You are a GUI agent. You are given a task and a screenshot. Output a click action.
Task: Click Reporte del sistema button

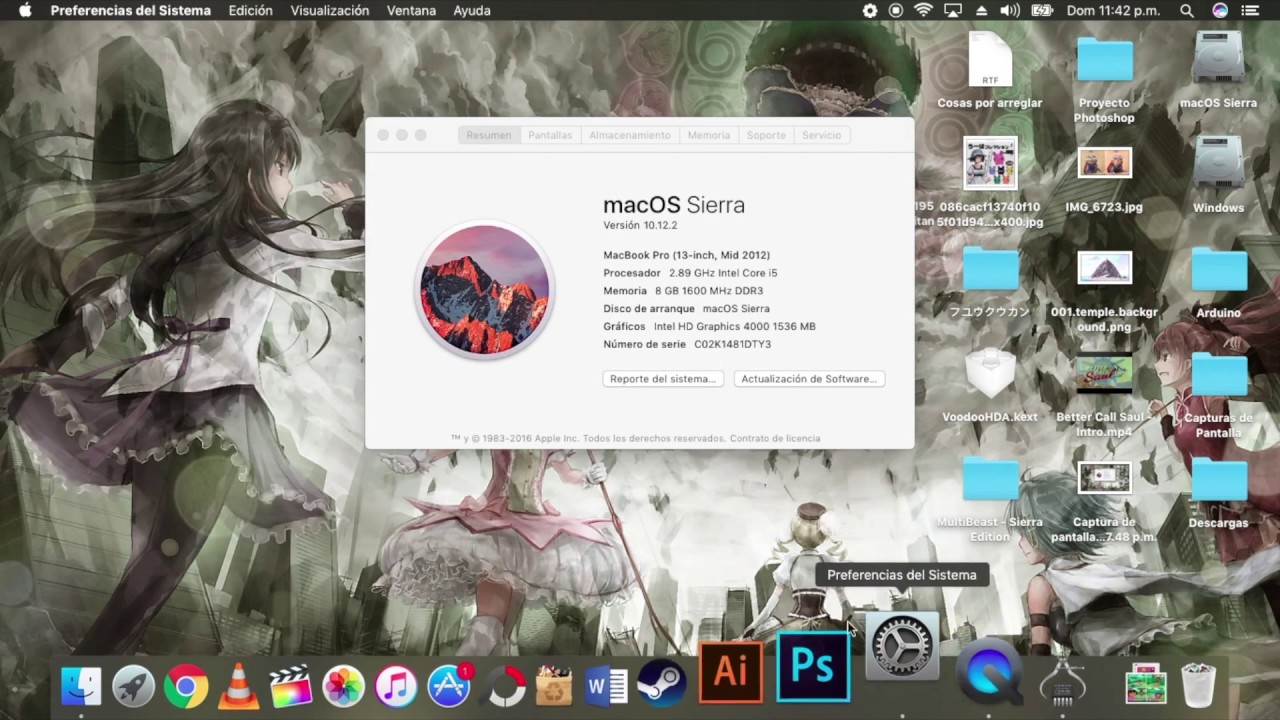click(x=663, y=379)
